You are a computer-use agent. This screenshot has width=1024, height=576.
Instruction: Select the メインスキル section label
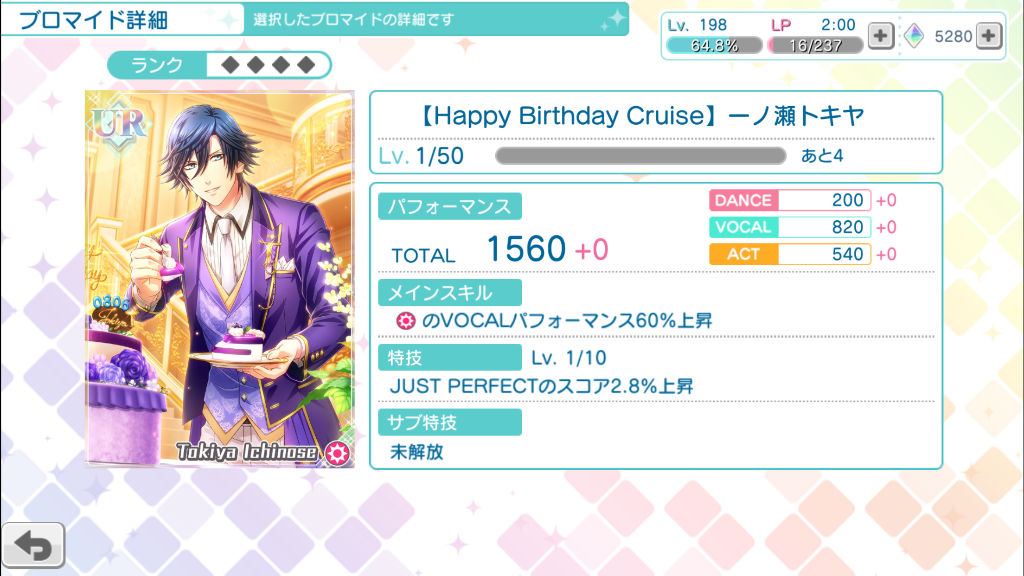pyautogui.click(x=449, y=293)
